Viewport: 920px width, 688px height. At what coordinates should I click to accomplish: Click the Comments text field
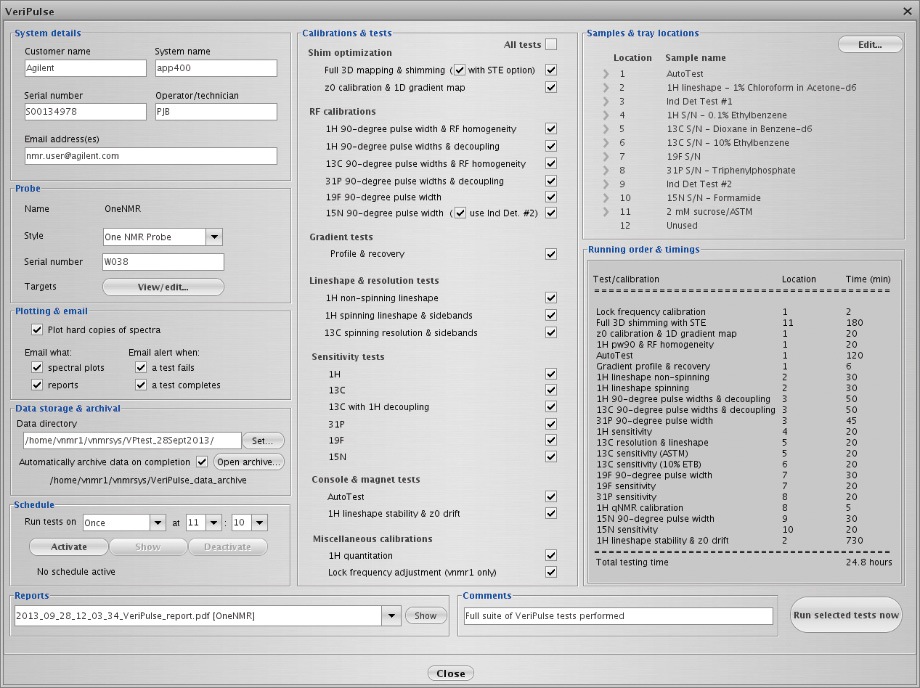click(x=617, y=616)
